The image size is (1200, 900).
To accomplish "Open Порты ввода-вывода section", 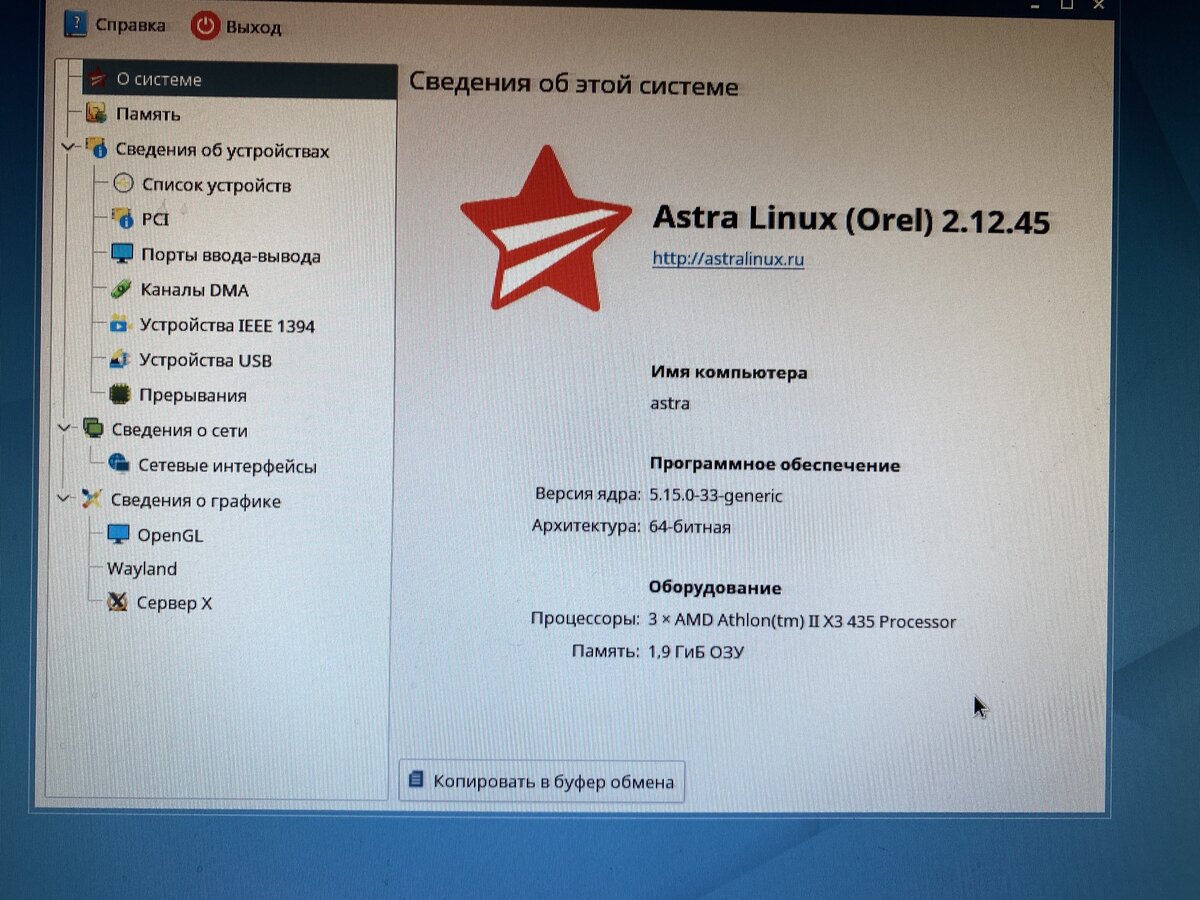I will (230, 255).
